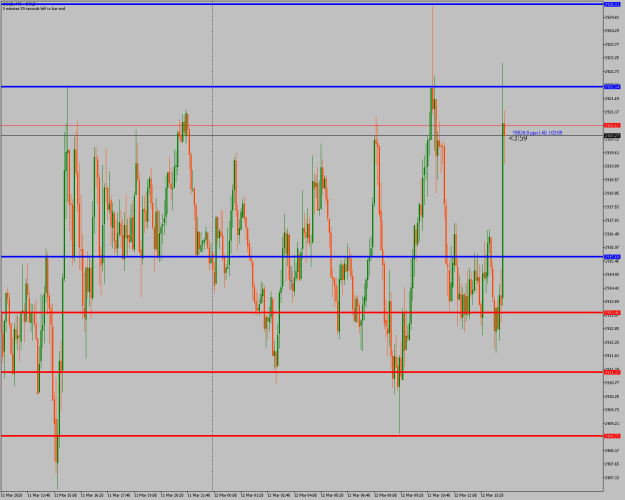Click the lowest red price tag on price scale
The width and height of the screenshot is (625, 500).
point(612,436)
